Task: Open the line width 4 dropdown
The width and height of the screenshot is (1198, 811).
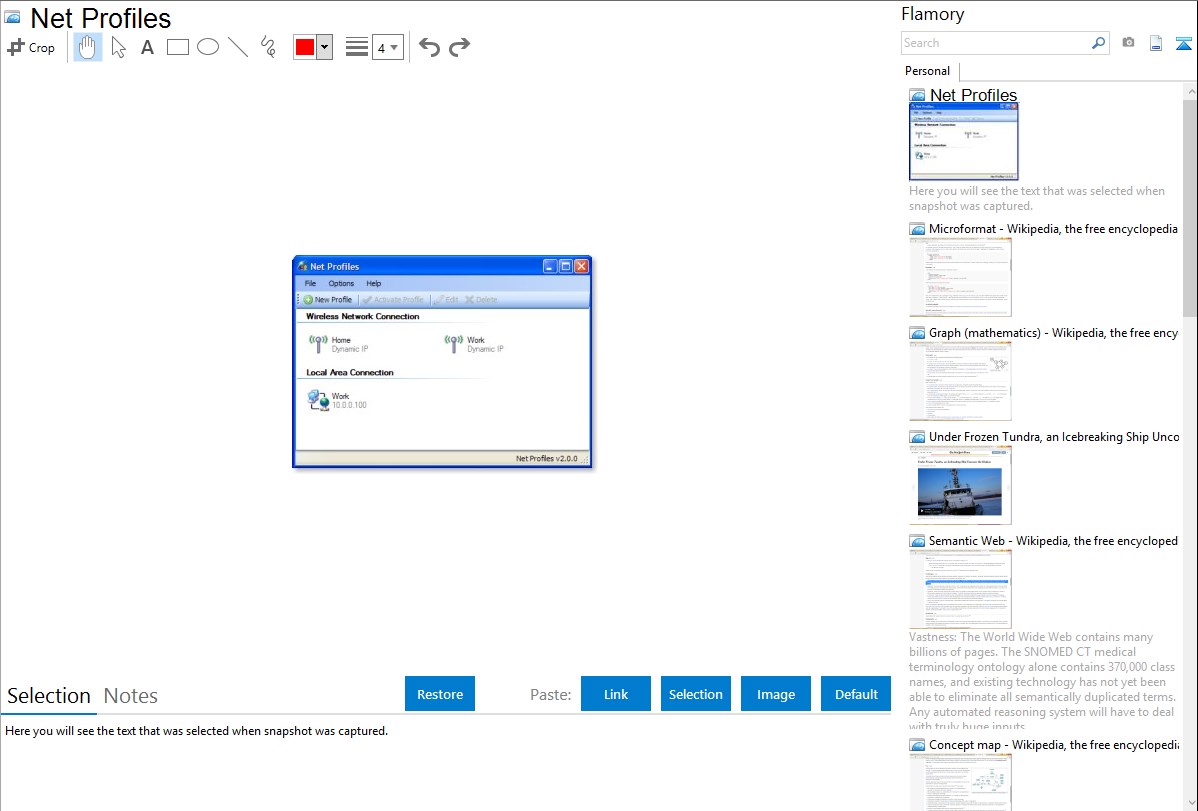Action: click(x=387, y=47)
